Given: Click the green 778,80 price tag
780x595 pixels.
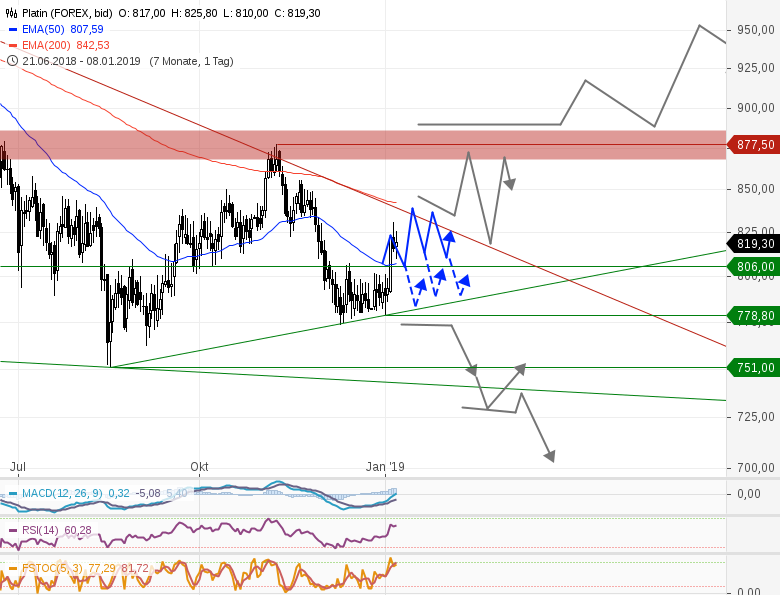Looking at the screenshot, I should (753, 315).
